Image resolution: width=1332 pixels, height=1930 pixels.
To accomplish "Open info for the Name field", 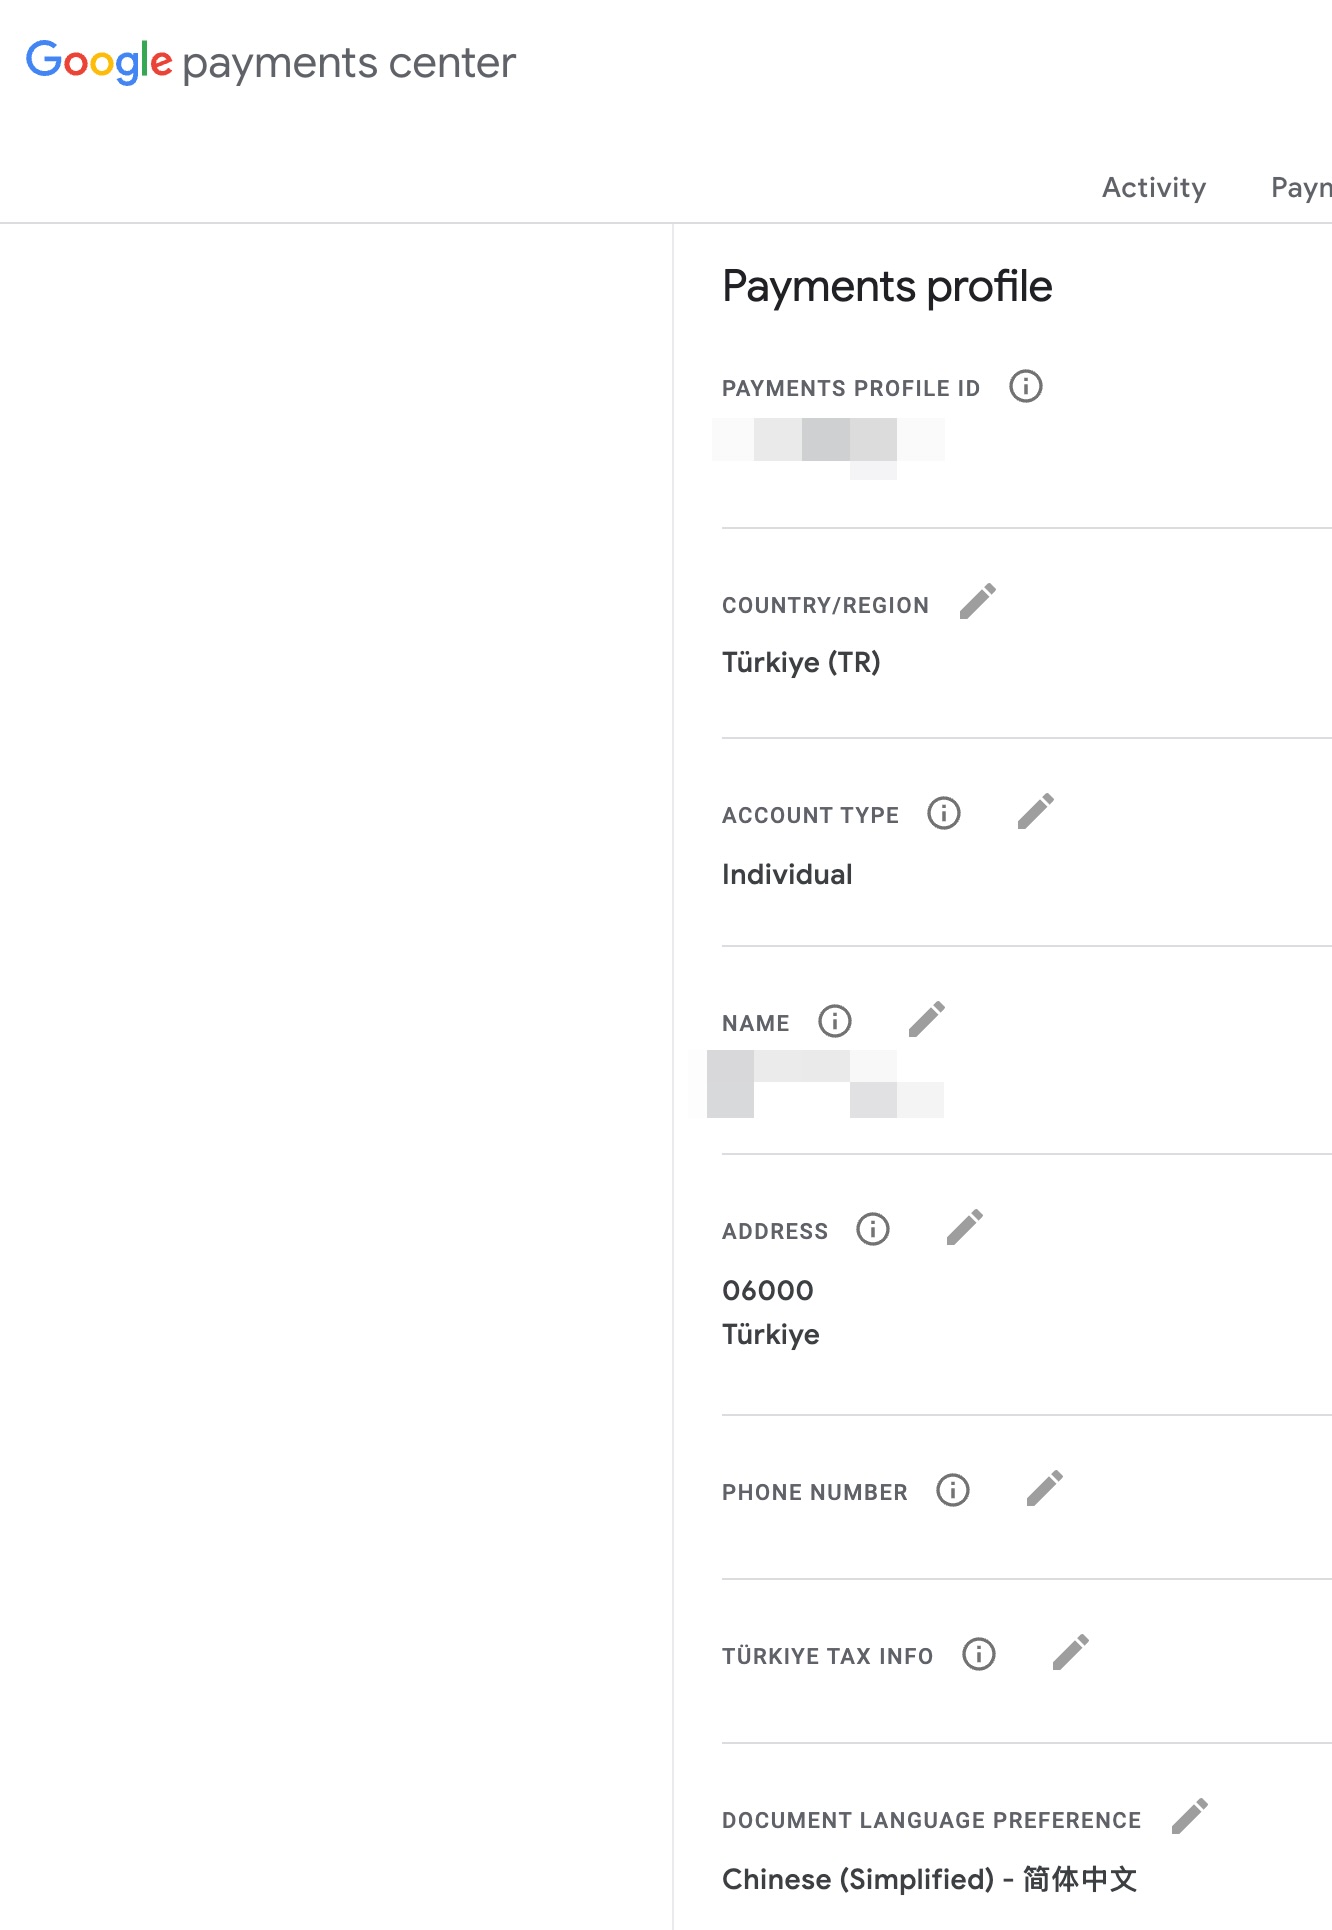I will (834, 1021).
